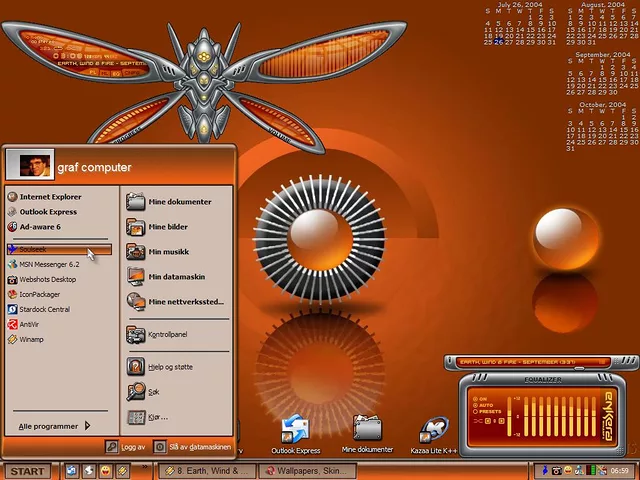Click the first quick launch icon beside START

(71, 471)
